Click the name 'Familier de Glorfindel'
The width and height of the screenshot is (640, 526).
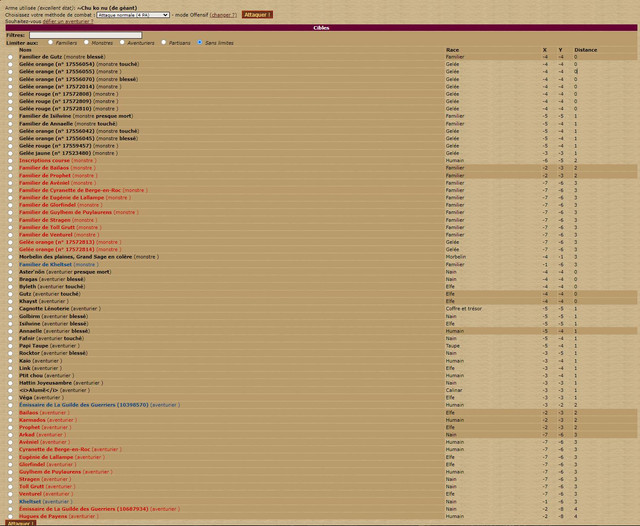[47, 205]
